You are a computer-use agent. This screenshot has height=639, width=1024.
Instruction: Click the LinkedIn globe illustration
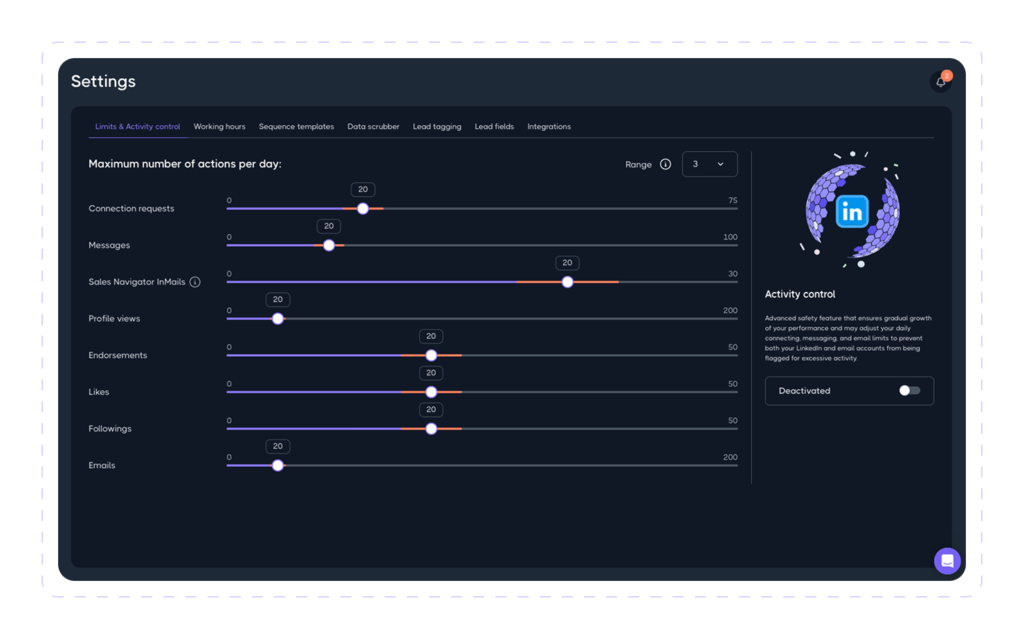coord(852,210)
